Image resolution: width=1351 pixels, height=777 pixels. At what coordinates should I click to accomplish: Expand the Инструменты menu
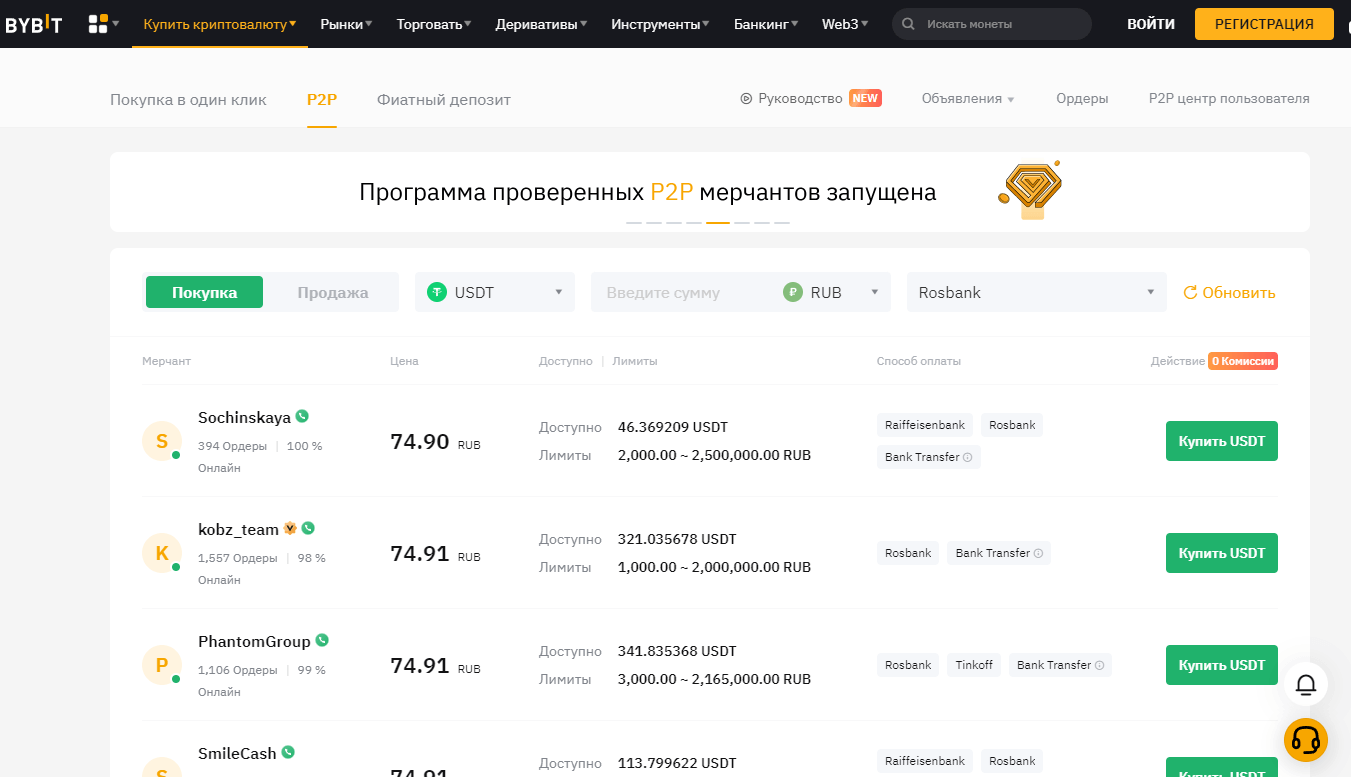pyautogui.click(x=661, y=23)
